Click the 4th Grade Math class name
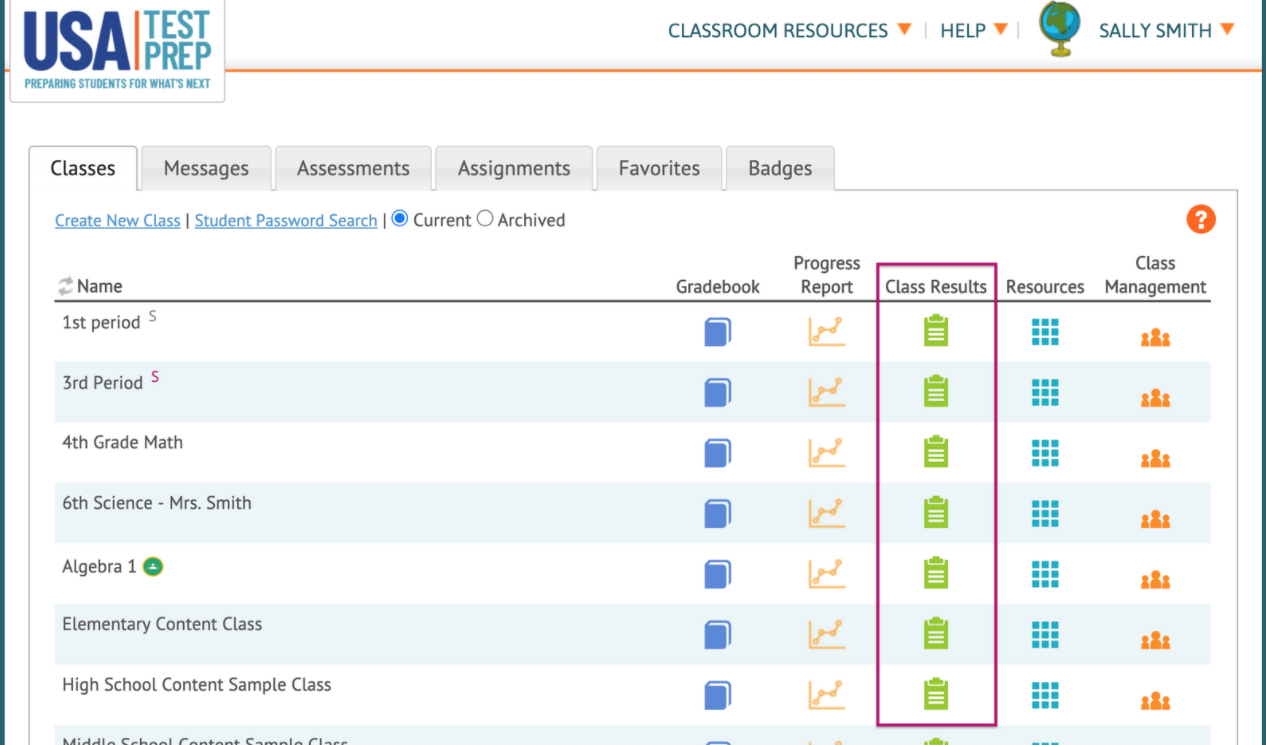Image resolution: width=1266 pixels, height=745 pixels. coord(123,442)
